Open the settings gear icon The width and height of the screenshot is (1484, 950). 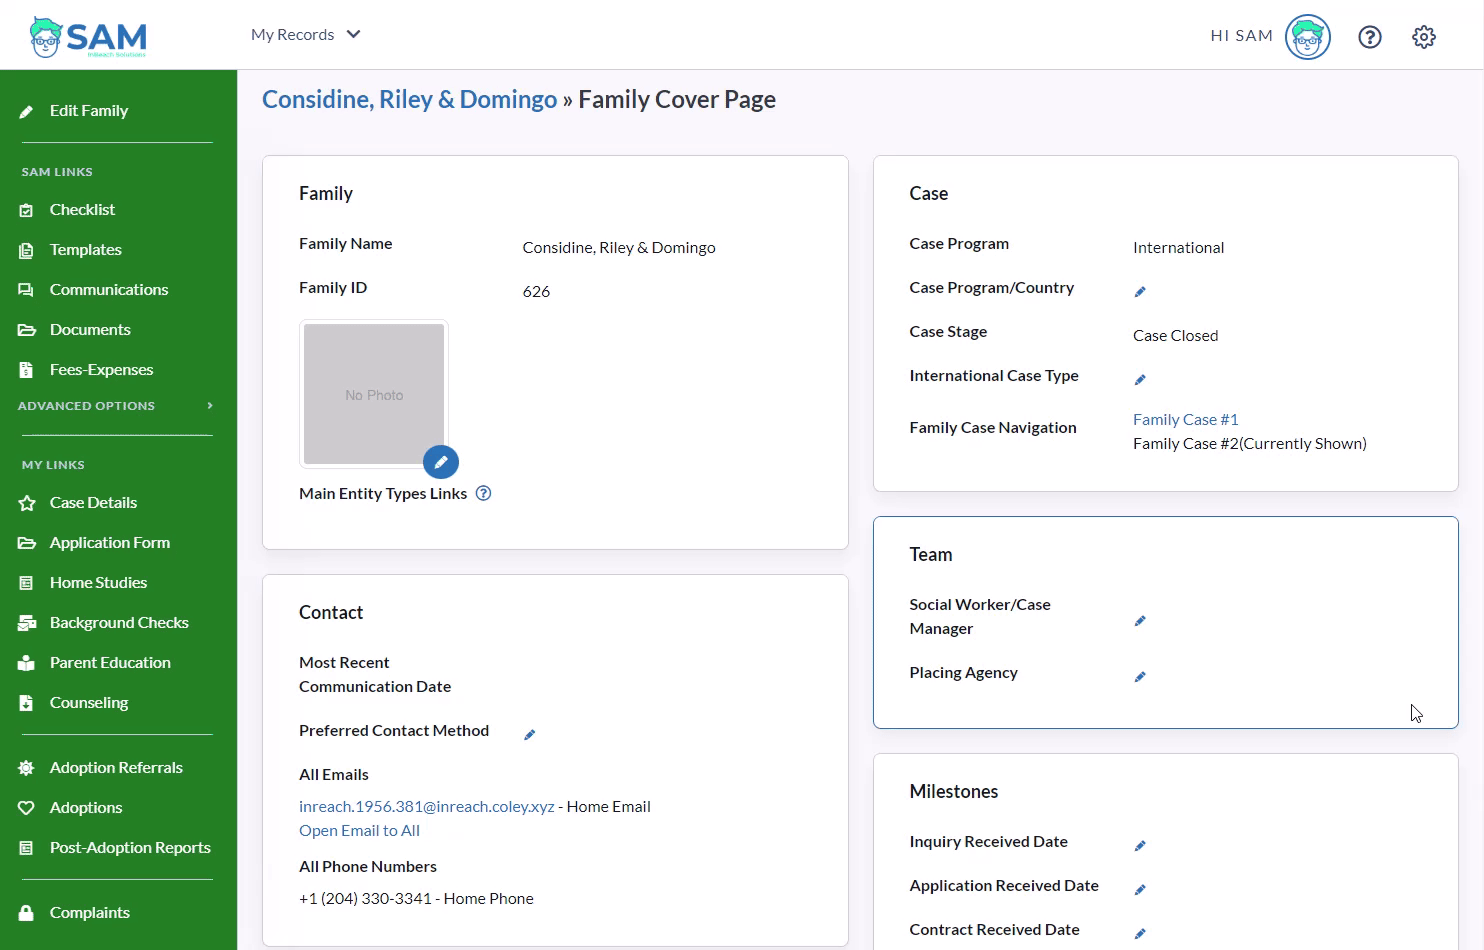point(1424,37)
